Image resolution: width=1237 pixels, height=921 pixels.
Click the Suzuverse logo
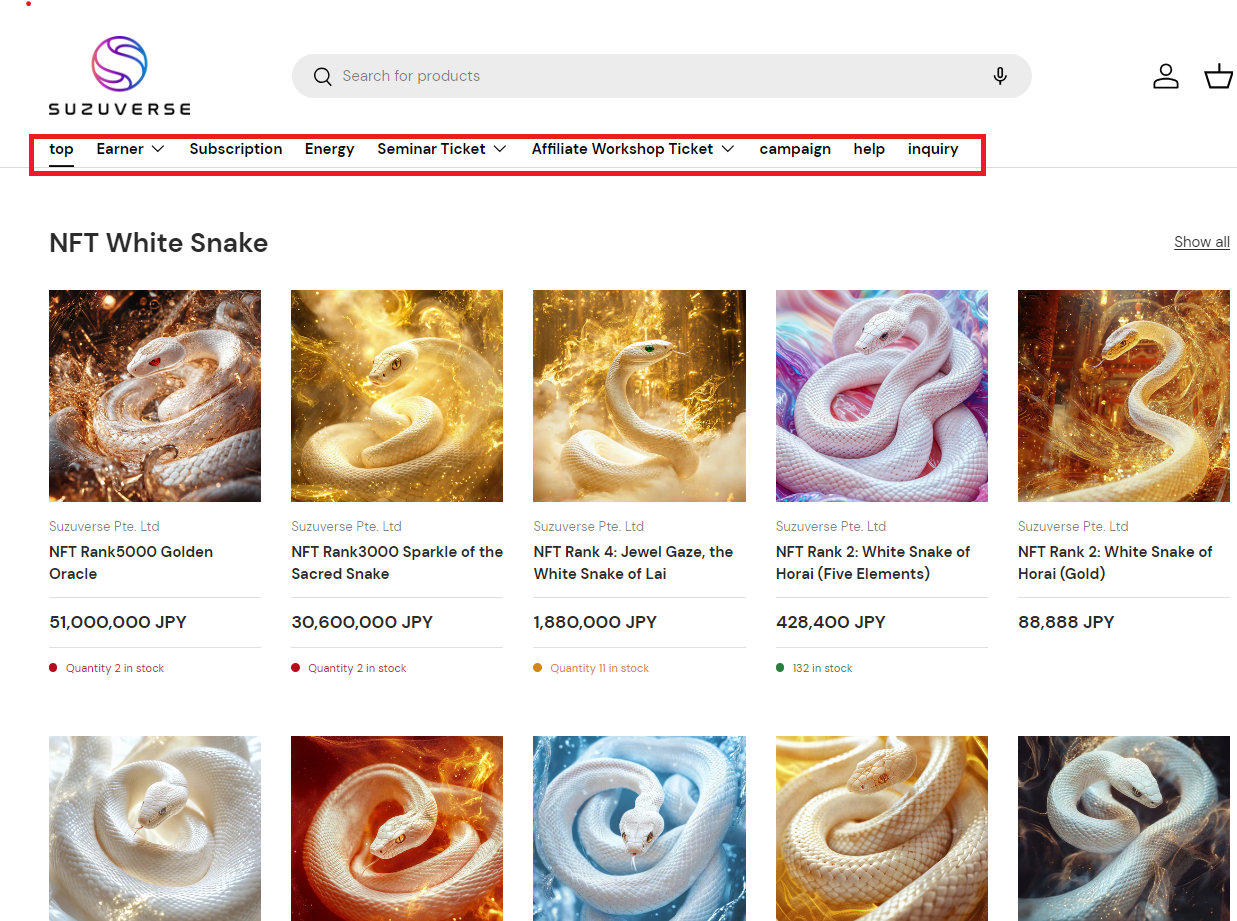[119, 76]
